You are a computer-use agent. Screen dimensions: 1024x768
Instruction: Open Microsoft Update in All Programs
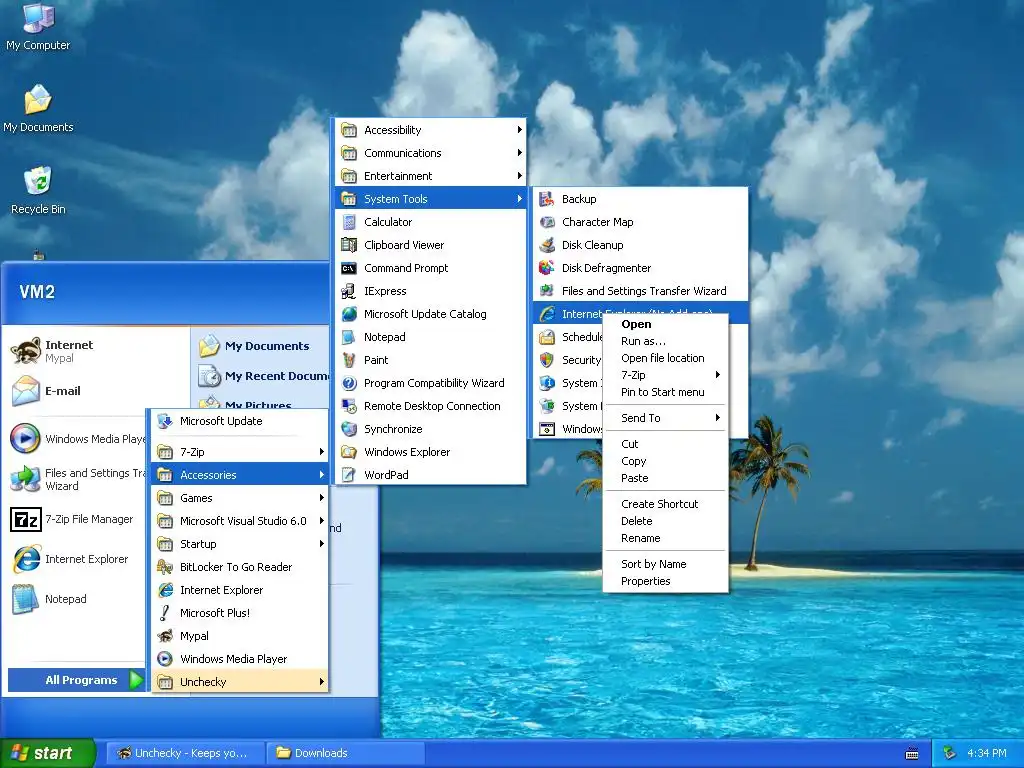239,421
